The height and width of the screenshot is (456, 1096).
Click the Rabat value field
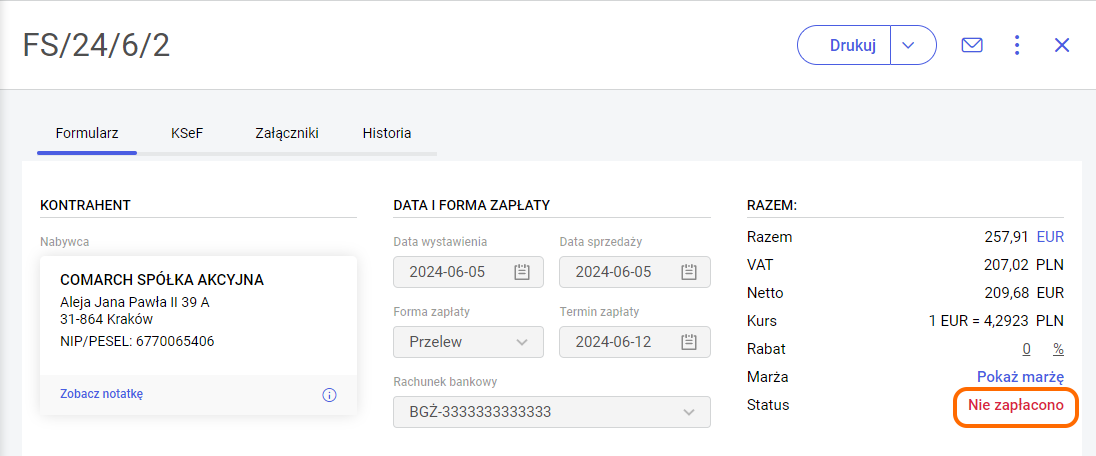[x=1026, y=349]
